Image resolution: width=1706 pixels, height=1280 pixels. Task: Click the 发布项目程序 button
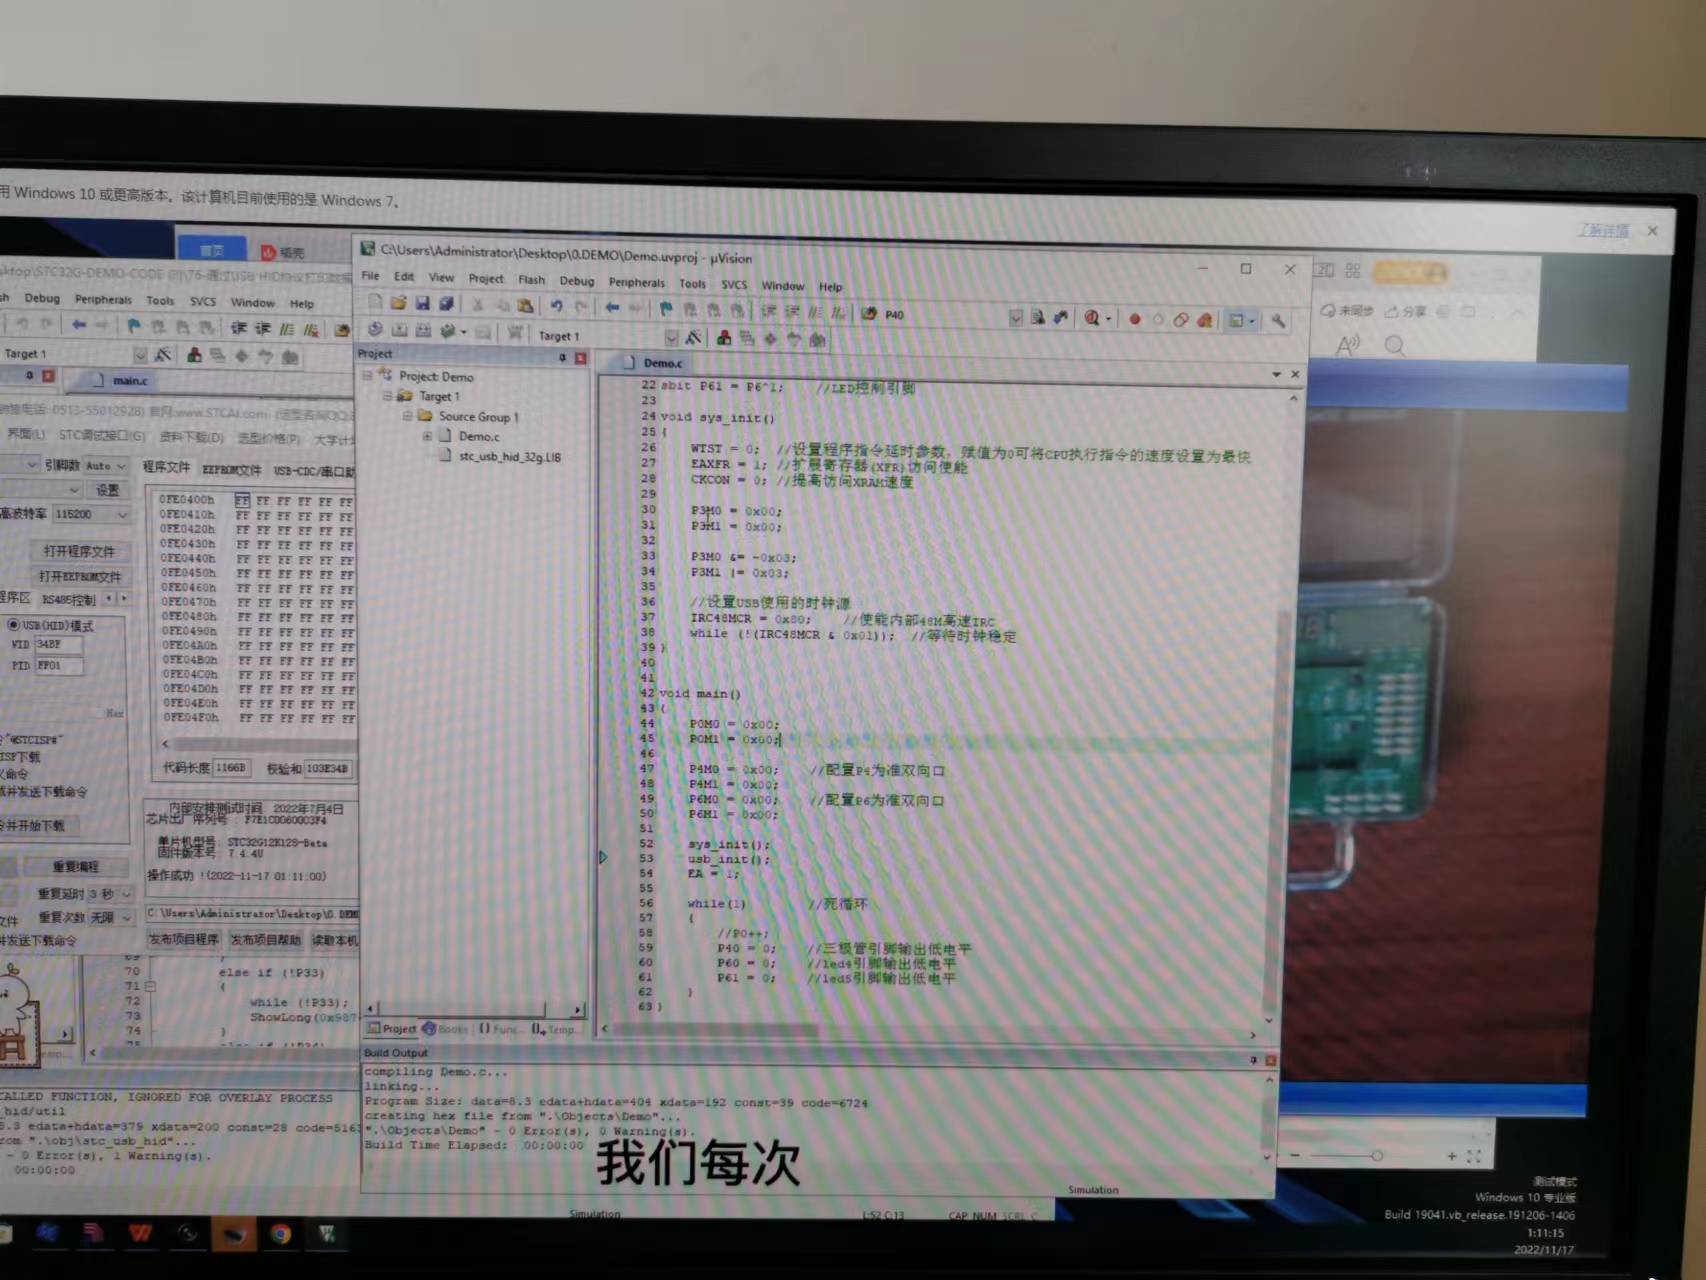[x=183, y=940]
